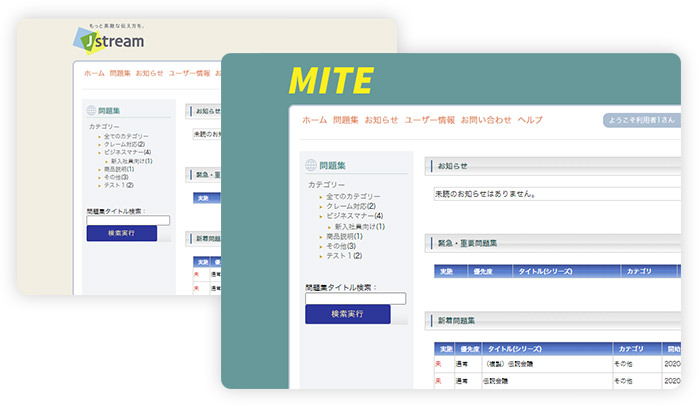The height and width of the screenshot is (406, 698).
Task: Click カテゴリ header in 緊急・重要問題集 table
Action: click(x=649, y=271)
